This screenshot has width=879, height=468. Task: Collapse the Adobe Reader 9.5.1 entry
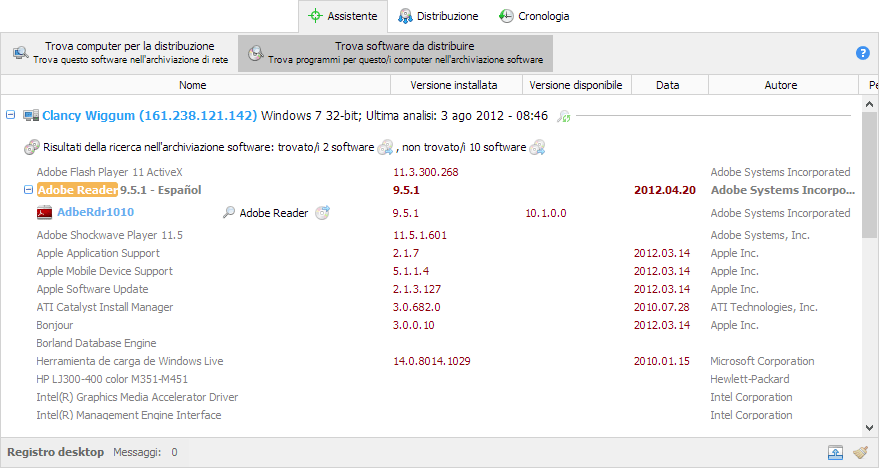[27, 189]
